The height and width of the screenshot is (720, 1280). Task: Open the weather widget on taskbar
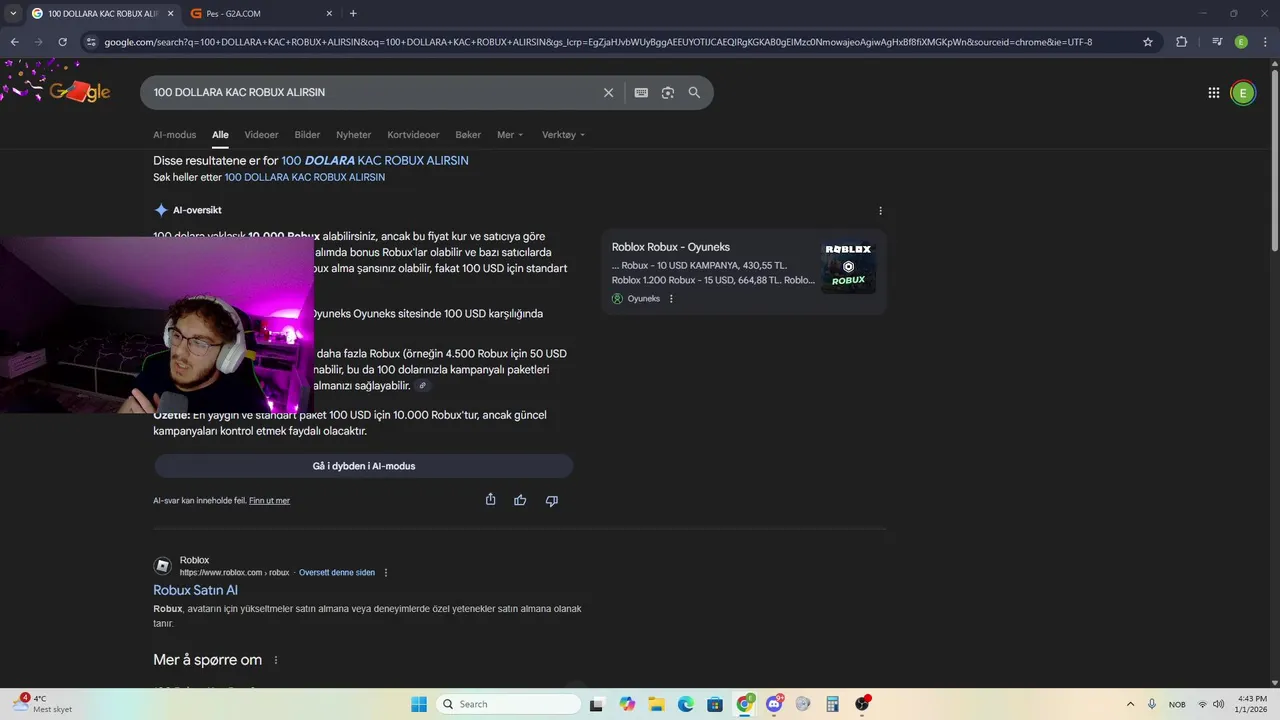tap(40, 704)
